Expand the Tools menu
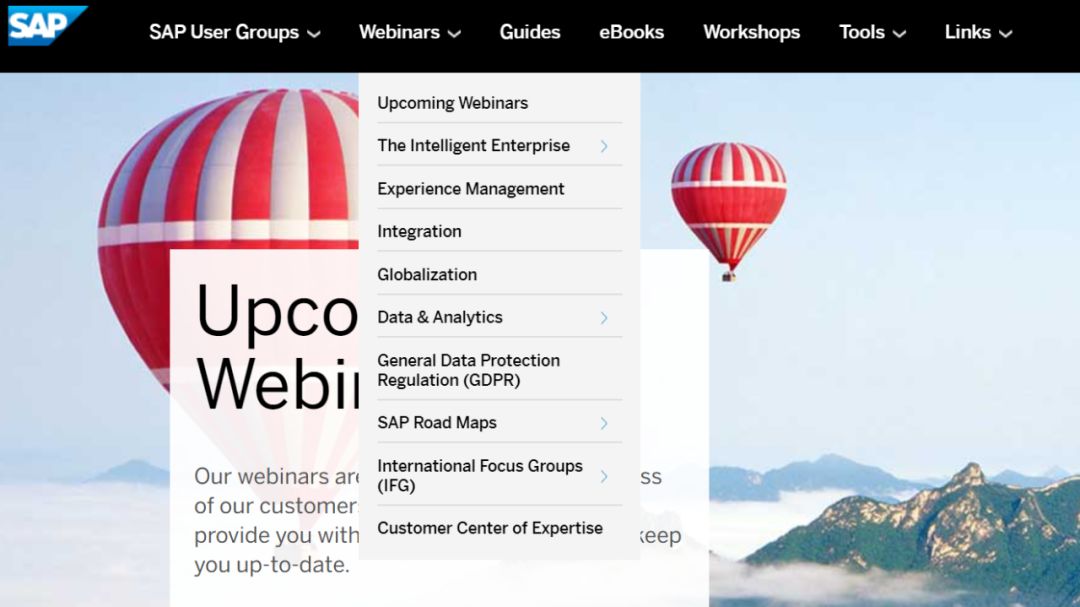Viewport: 1080px width, 607px height. 872,32
